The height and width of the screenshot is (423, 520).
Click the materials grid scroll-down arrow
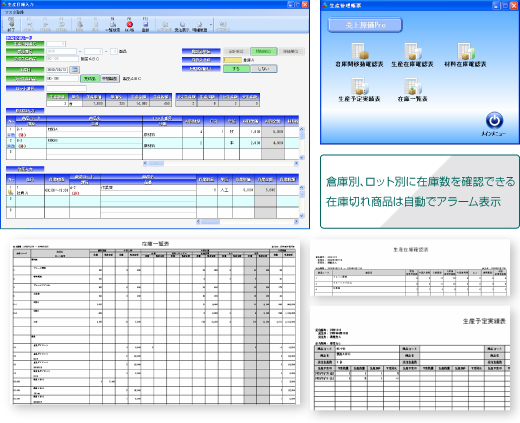pyautogui.click(x=302, y=158)
